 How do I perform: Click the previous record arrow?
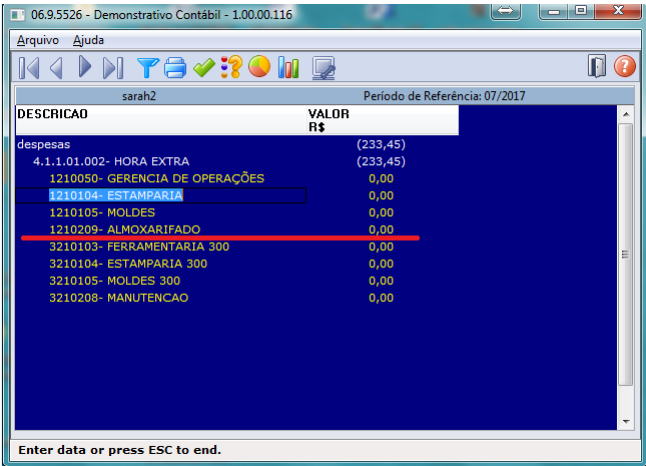pyautogui.click(x=57, y=68)
